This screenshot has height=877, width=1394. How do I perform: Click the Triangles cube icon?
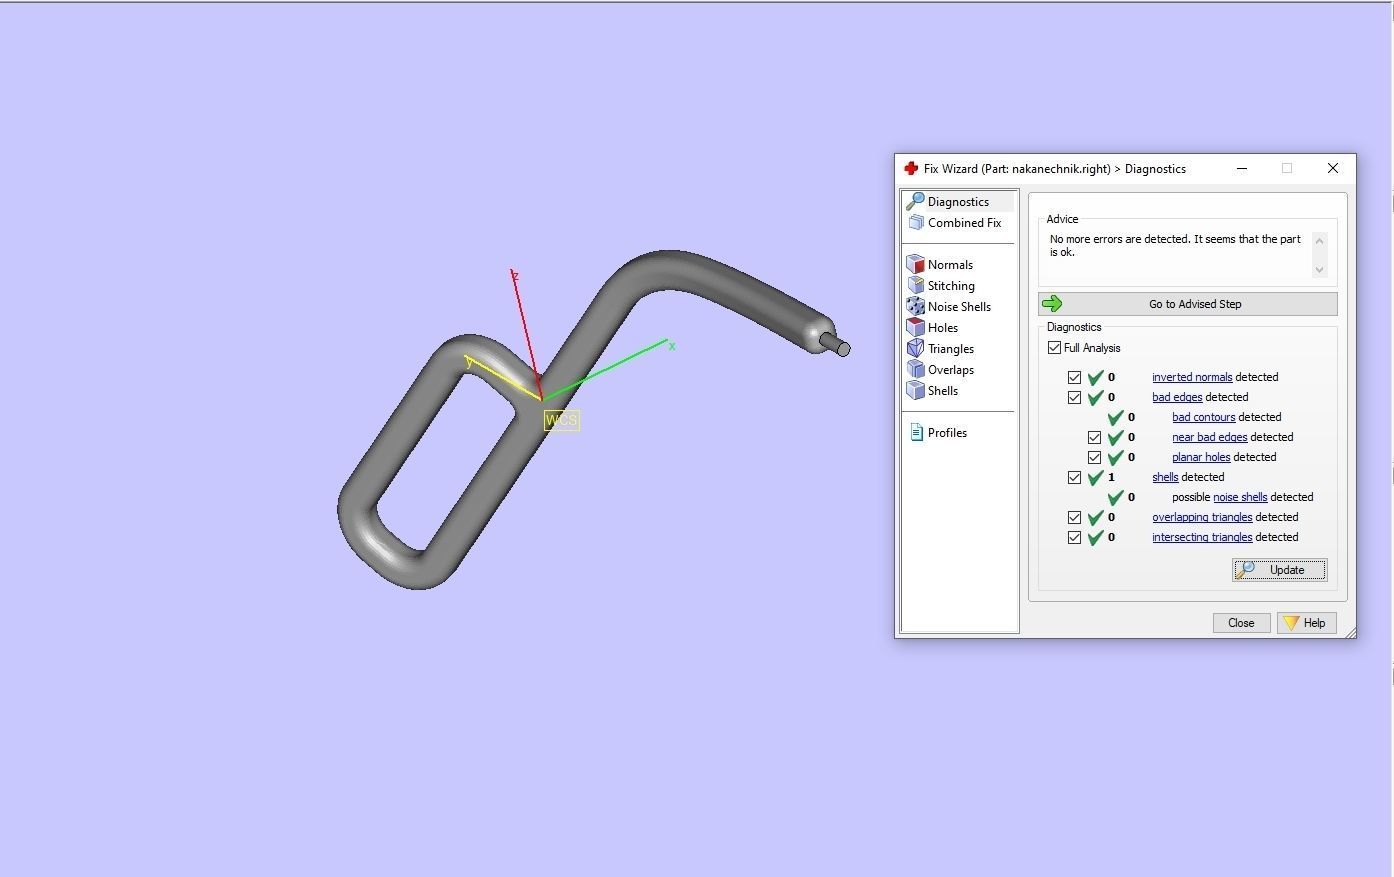click(x=915, y=349)
